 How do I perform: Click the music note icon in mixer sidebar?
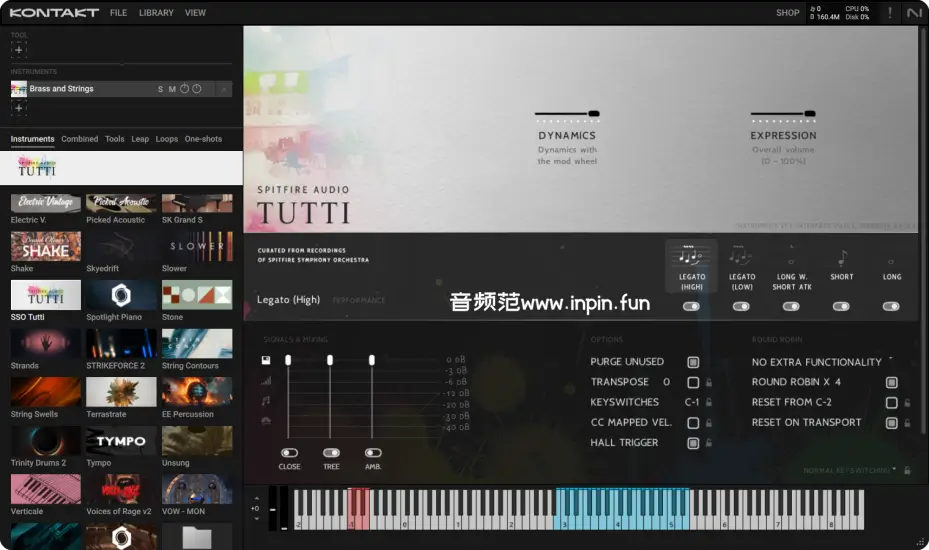pos(266,401)
